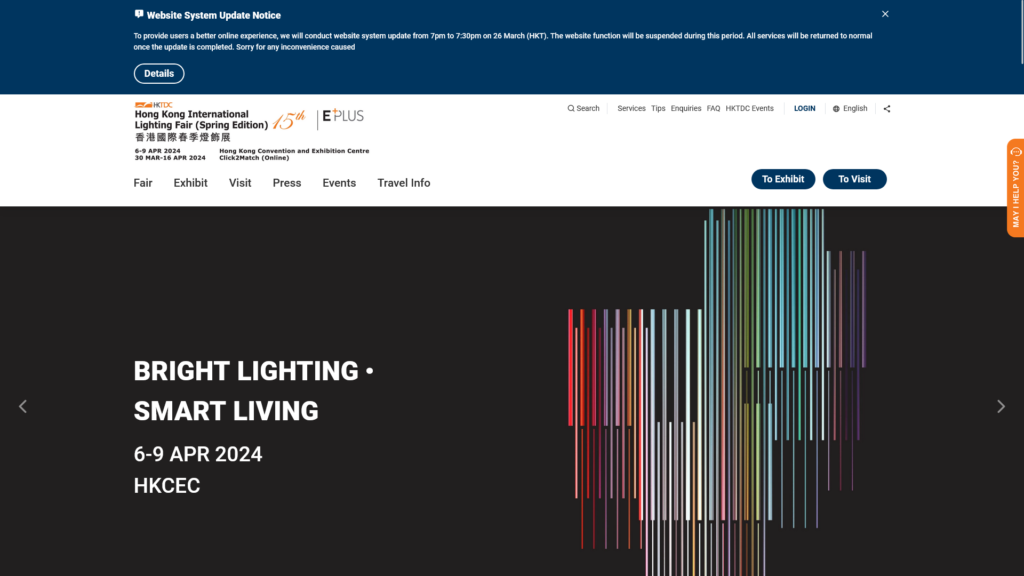The image size is (1024, 576).
Task: Click the LOGIN link
Action: click(804, 108)
